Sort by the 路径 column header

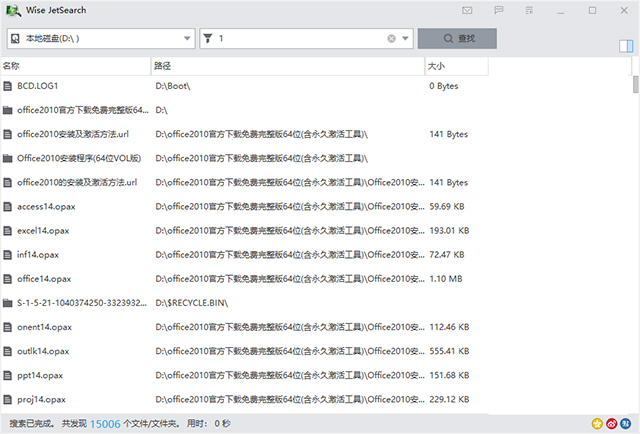tap(288, 66)
